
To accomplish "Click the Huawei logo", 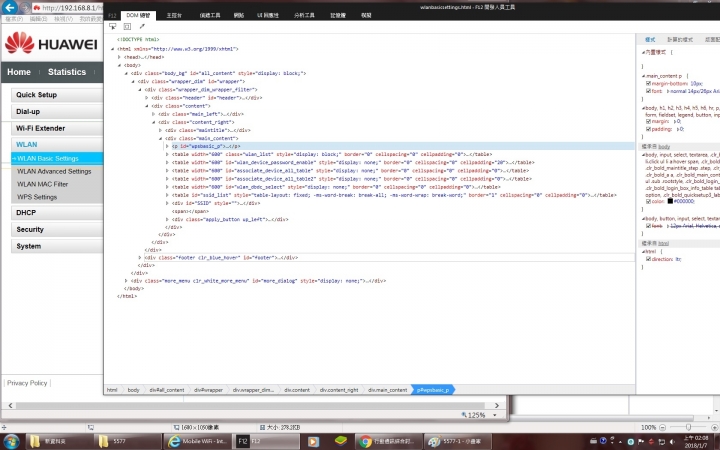I will 49,44.
